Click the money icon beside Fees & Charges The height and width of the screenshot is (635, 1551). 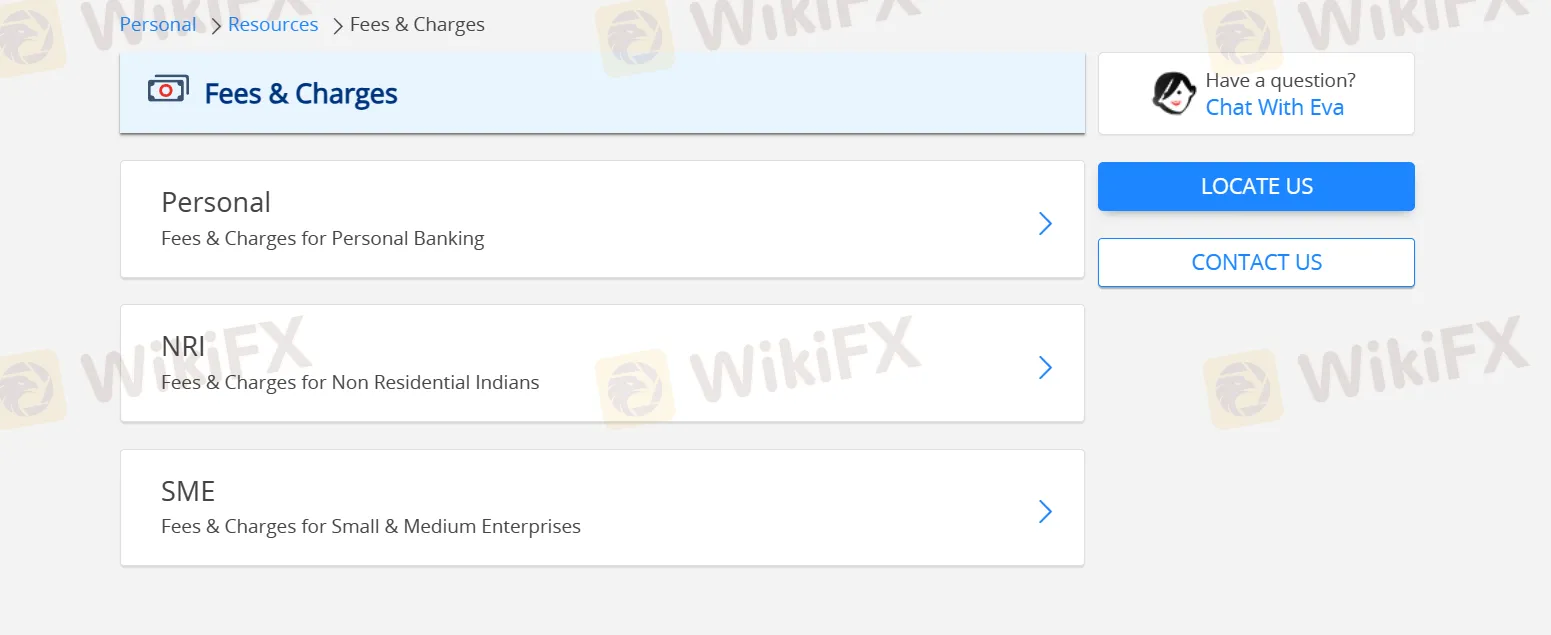pyautogui.click(x=168, y=91)
